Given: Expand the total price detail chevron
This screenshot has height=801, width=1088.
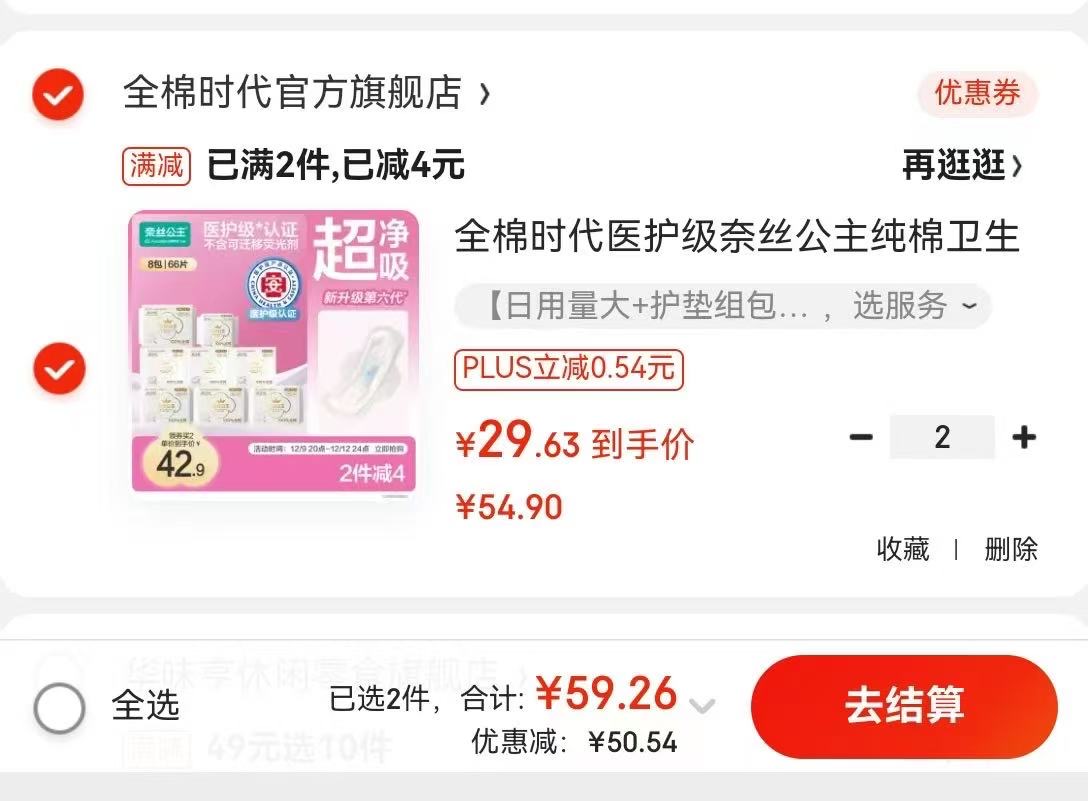Looking at the screenshot, I should click(x=702, y=707).
